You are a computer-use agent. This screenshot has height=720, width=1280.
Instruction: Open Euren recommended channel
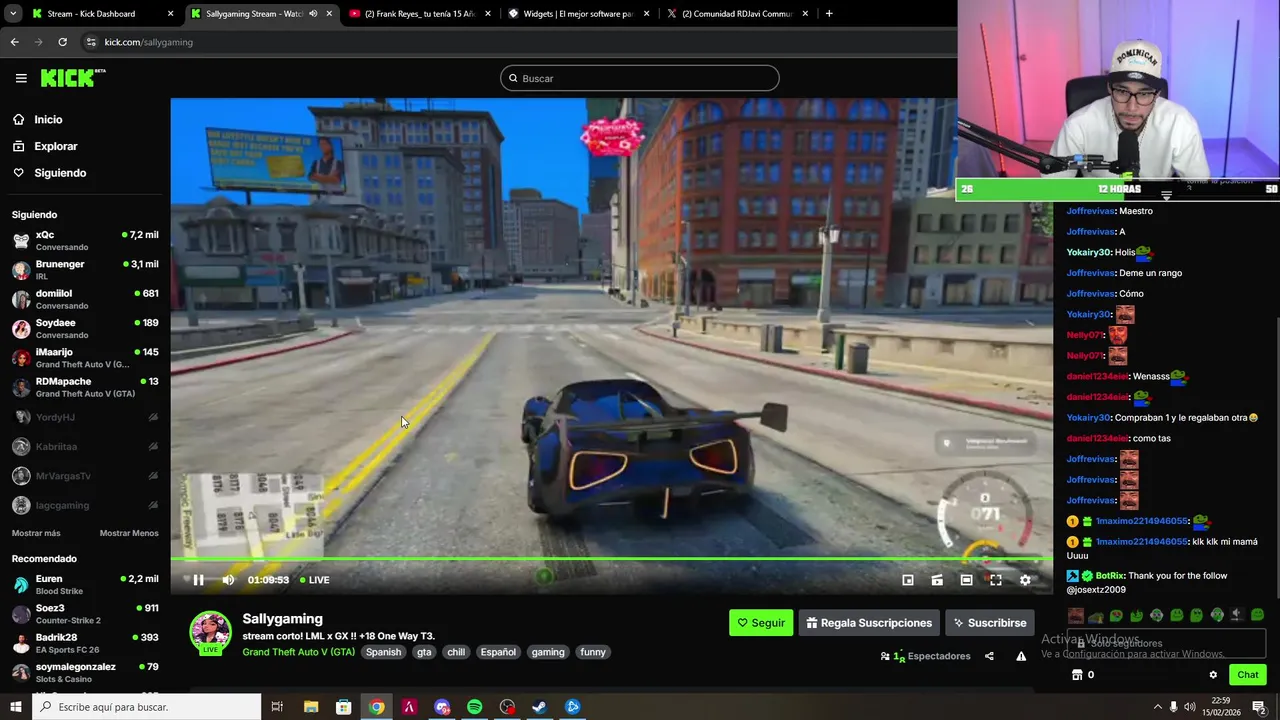(x=85, y=585)
